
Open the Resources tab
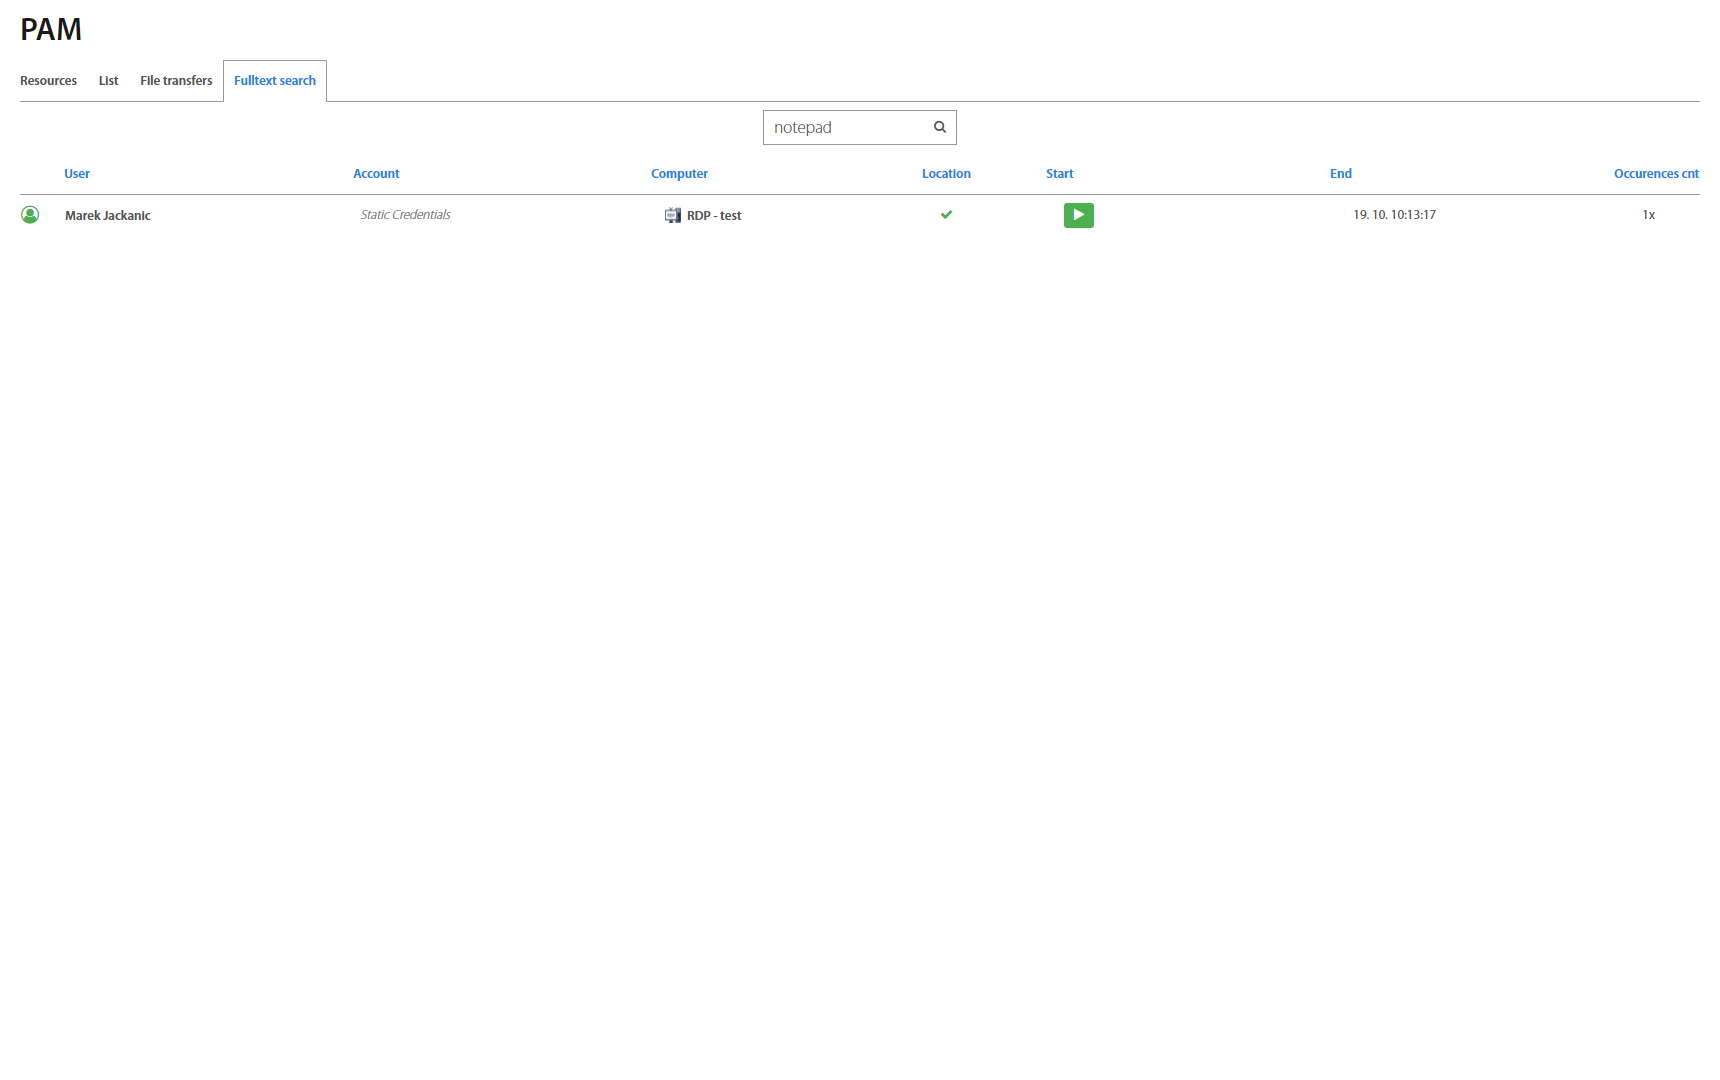tap(48, 81)
